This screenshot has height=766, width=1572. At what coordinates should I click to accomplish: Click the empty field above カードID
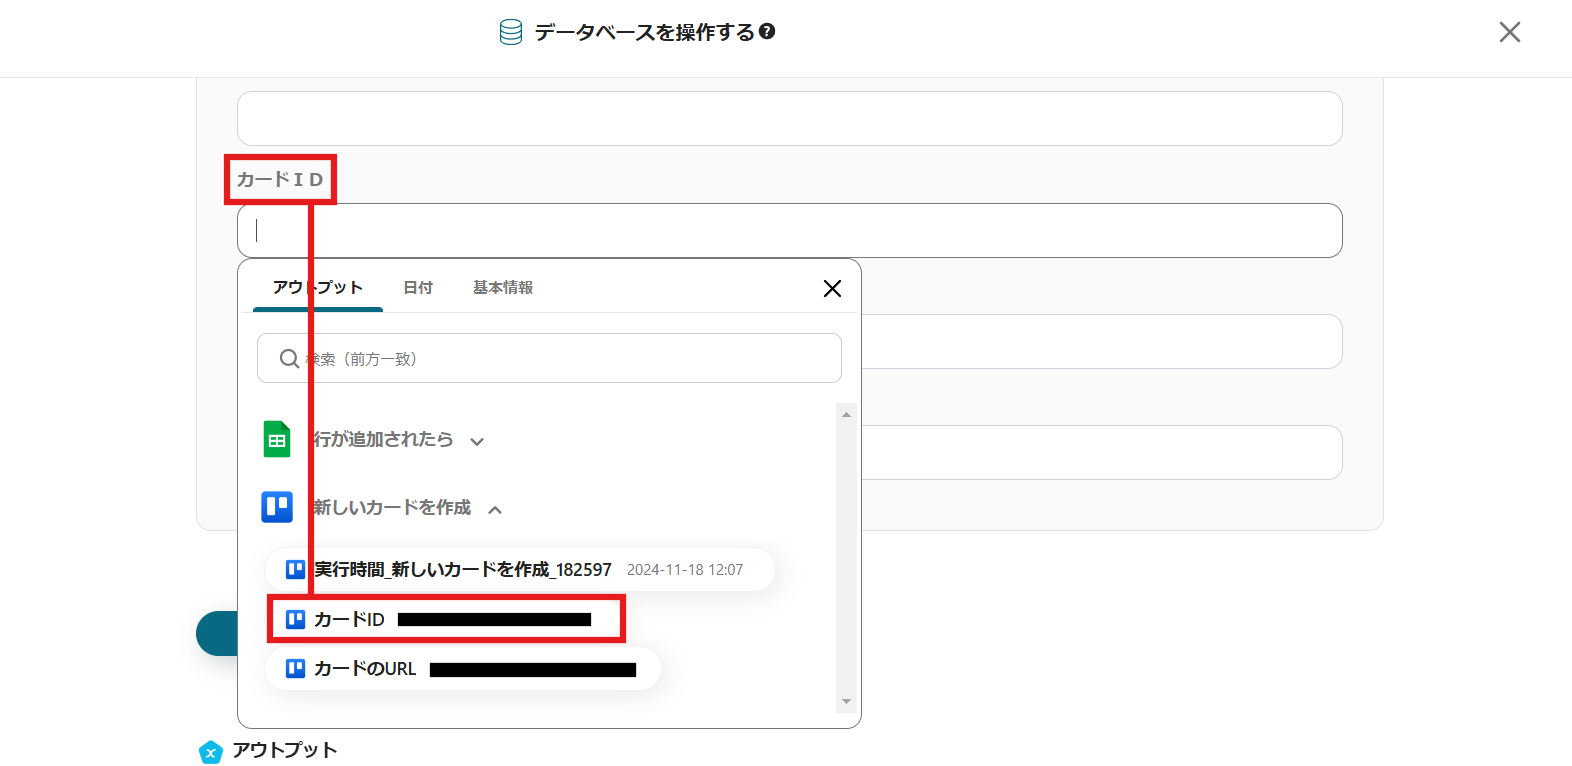pos(789,119)
